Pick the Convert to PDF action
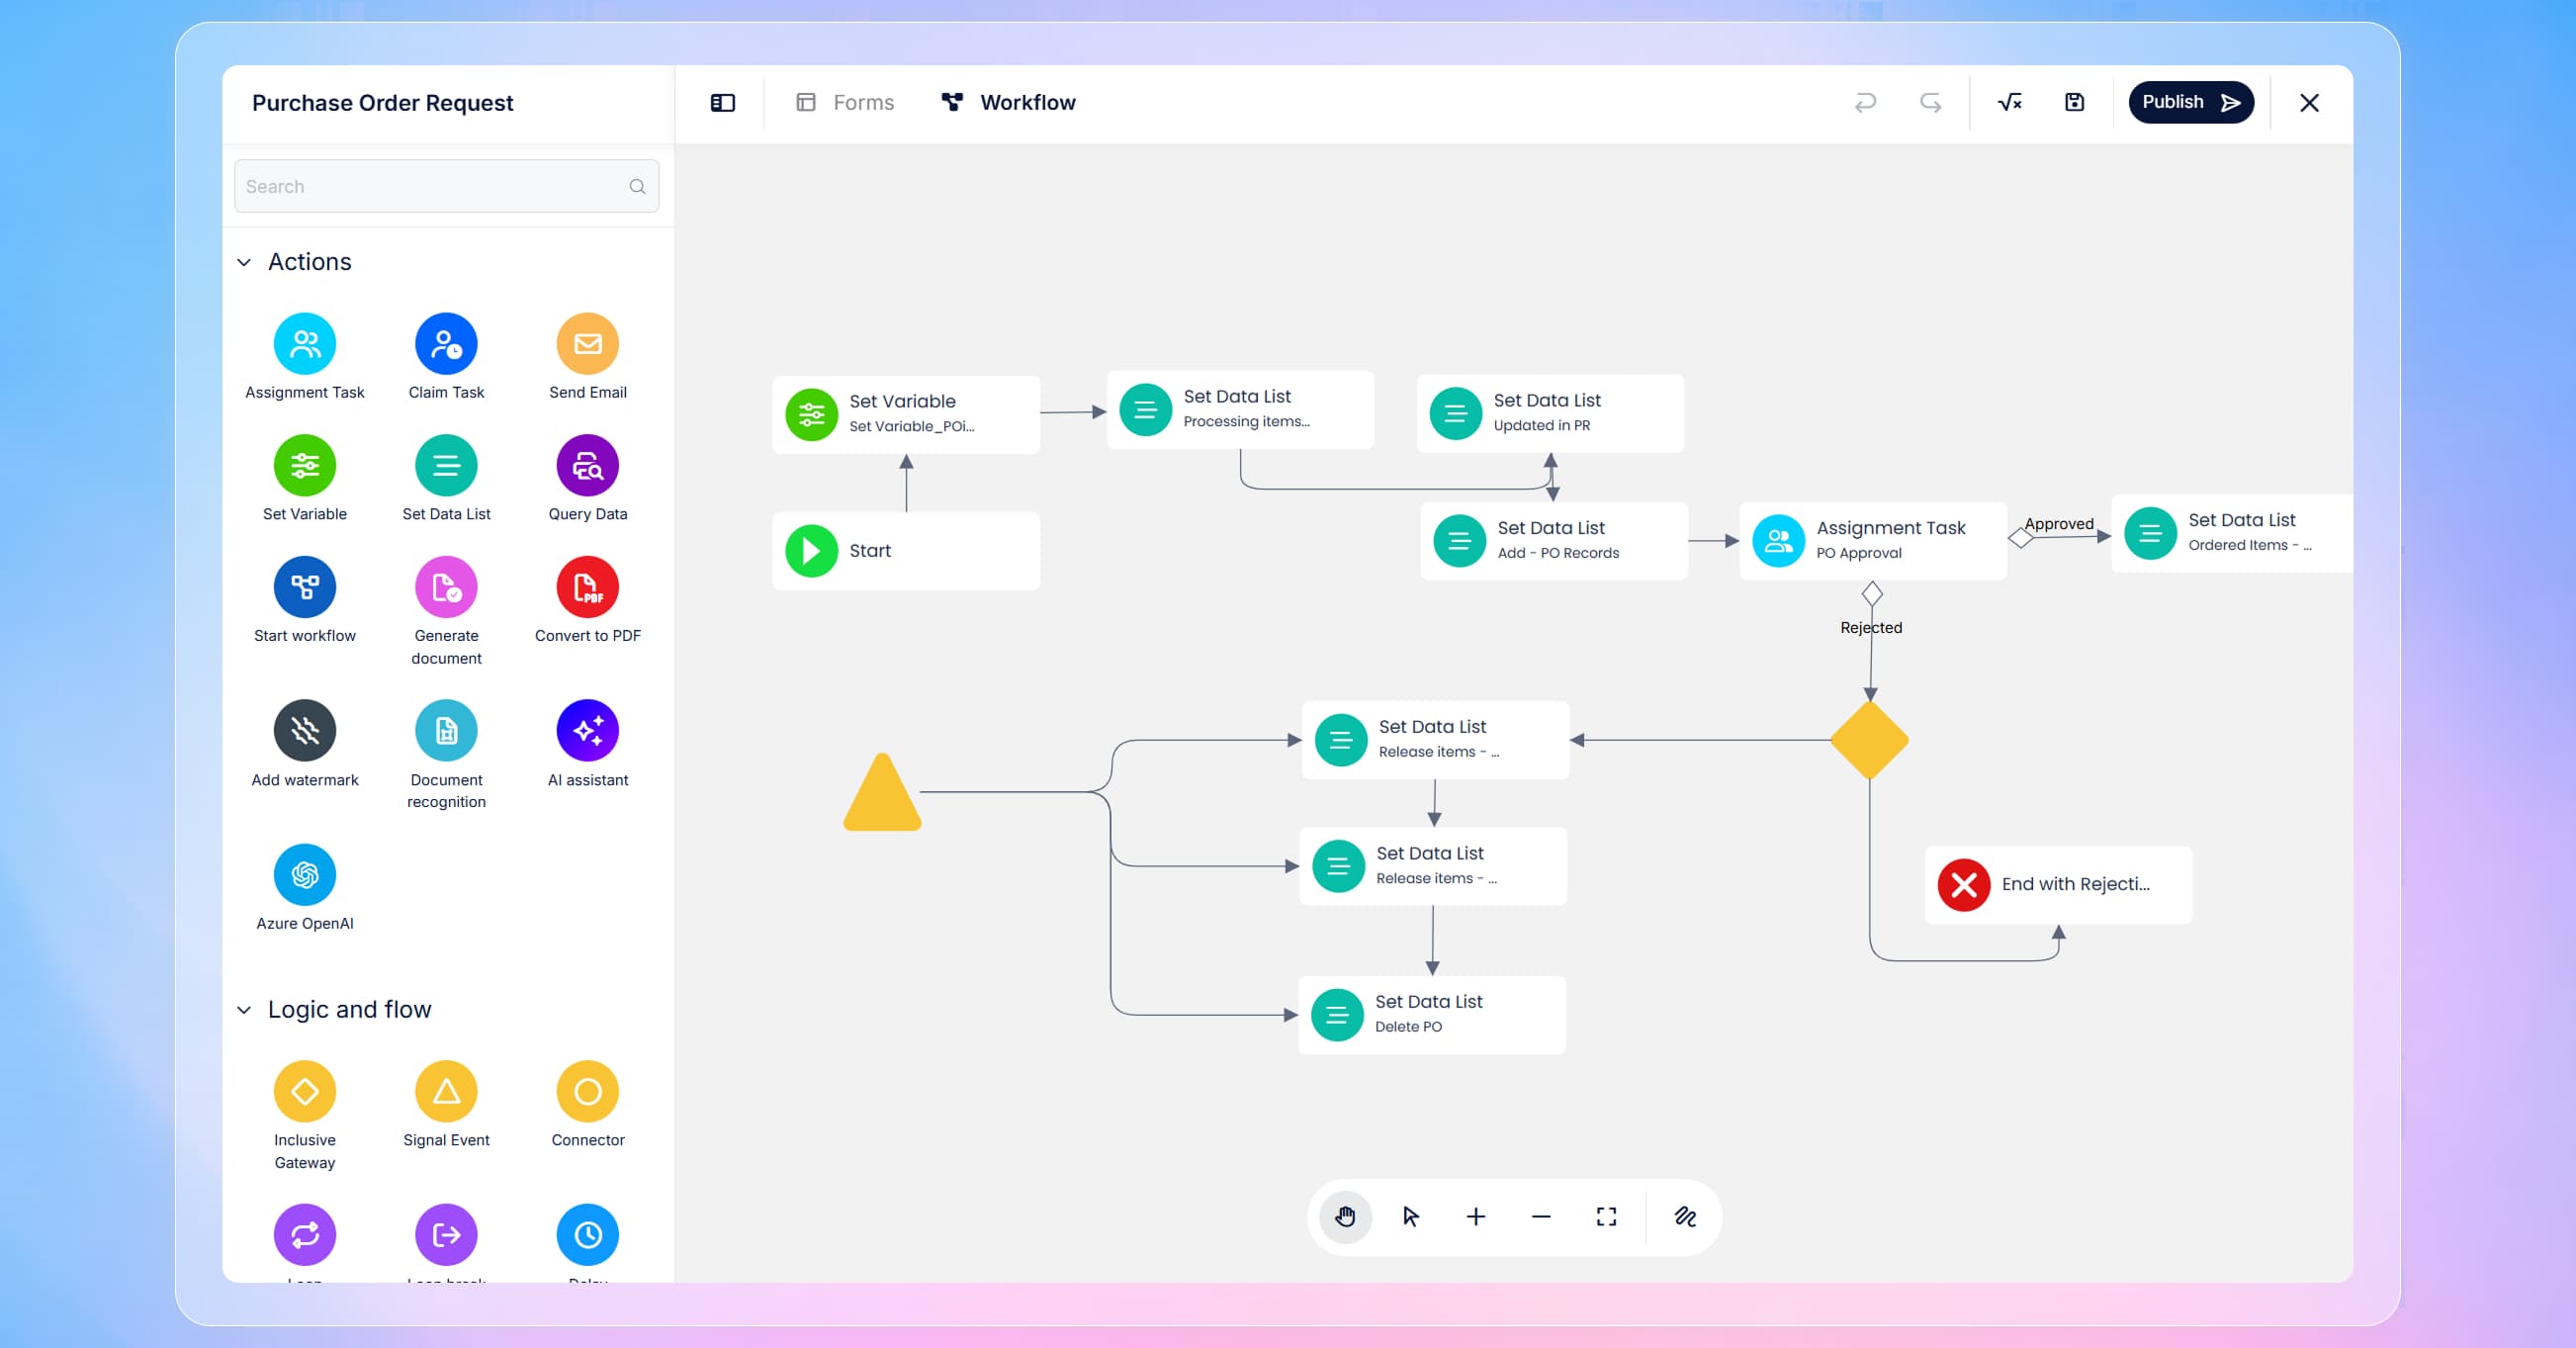 click(x=587, y=587)
